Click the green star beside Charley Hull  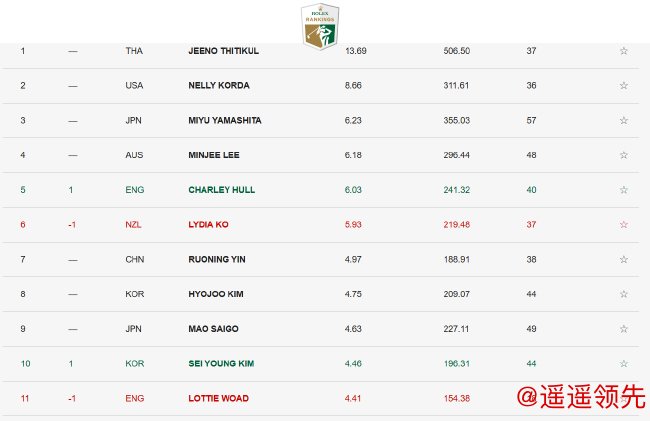pyautogui.click(x=624, y=190)
